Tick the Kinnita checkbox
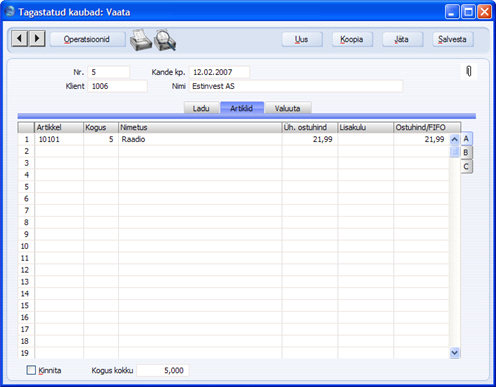496x387 pixels. pyautogui.click(x=31, y=370)
